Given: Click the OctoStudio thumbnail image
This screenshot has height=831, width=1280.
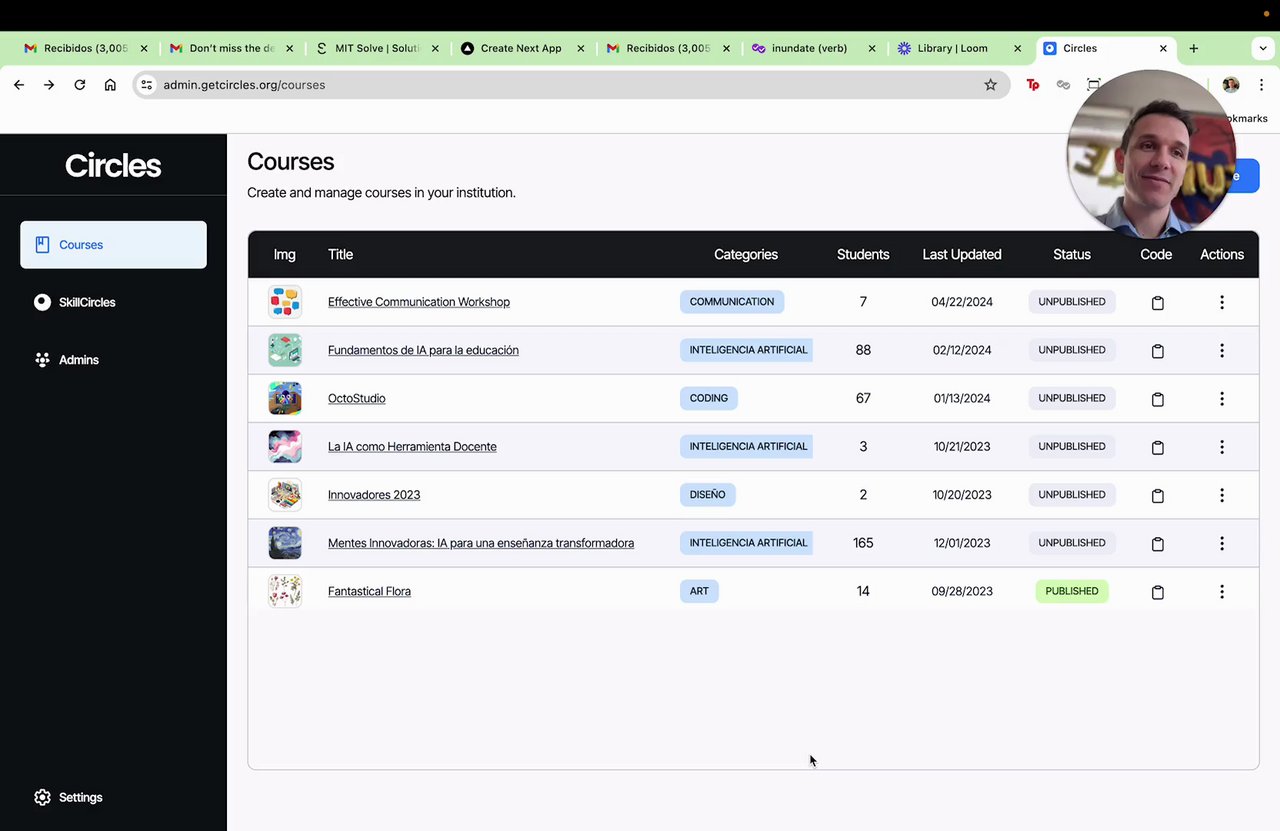Looking at the screenshot, I should point(285,398).
